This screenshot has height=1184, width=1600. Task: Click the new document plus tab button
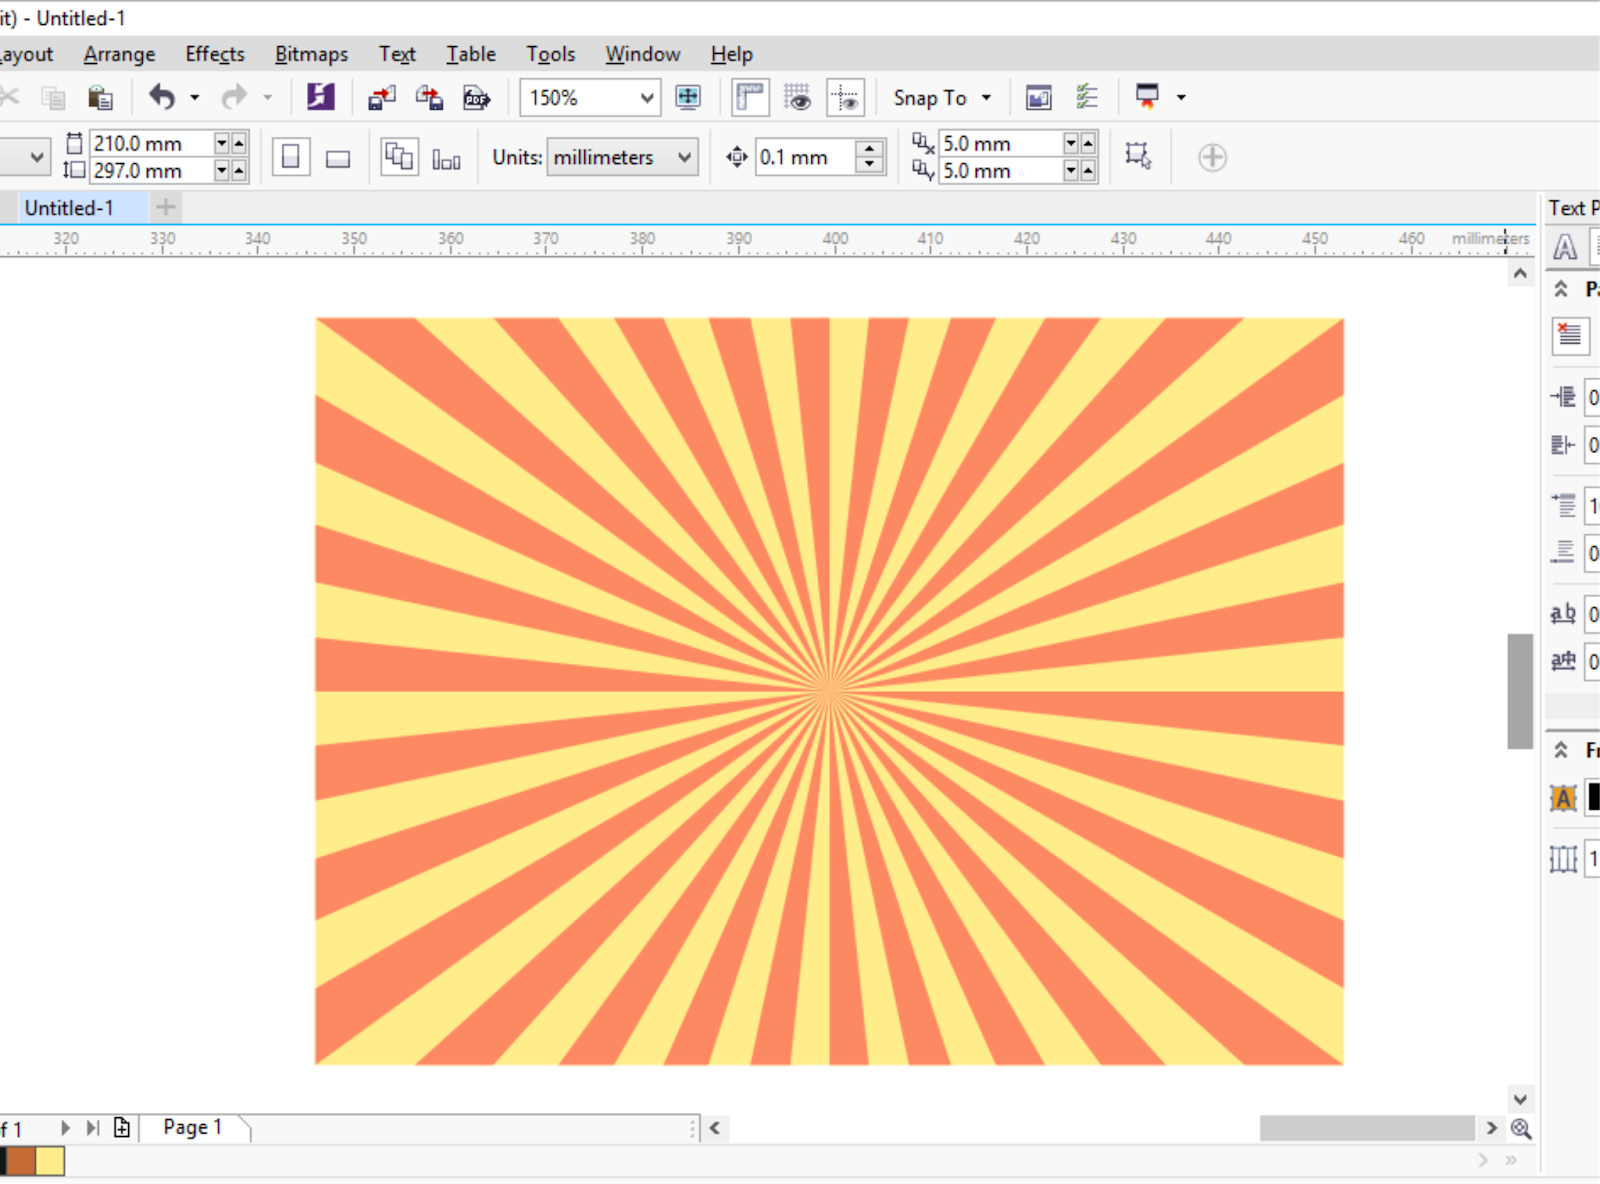point(166,208)
